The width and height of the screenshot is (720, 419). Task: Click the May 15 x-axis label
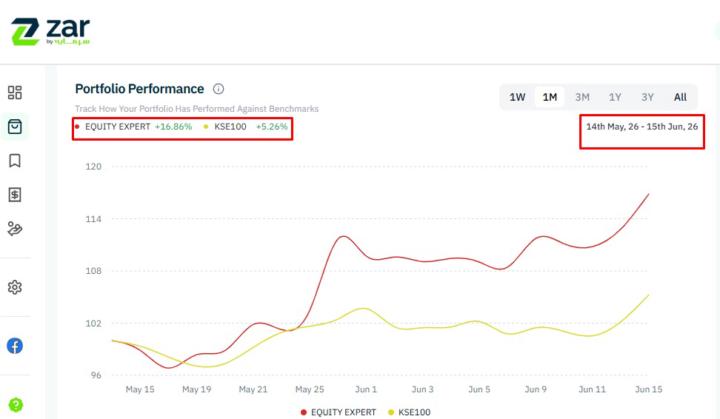point(140,389)
